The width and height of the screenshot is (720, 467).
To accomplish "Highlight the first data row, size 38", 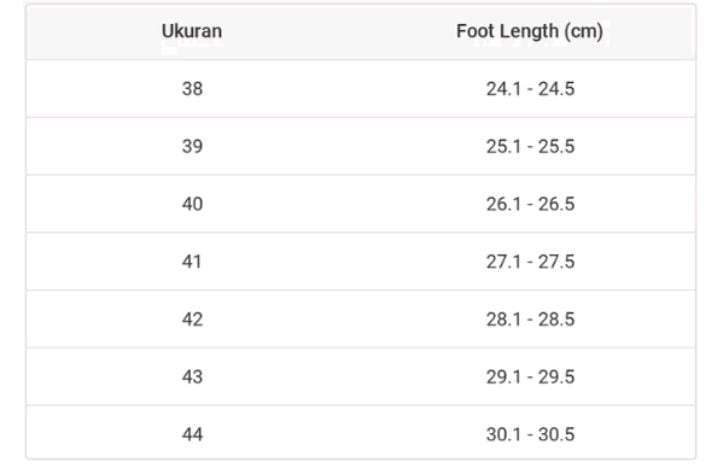I will click(360, 89).
